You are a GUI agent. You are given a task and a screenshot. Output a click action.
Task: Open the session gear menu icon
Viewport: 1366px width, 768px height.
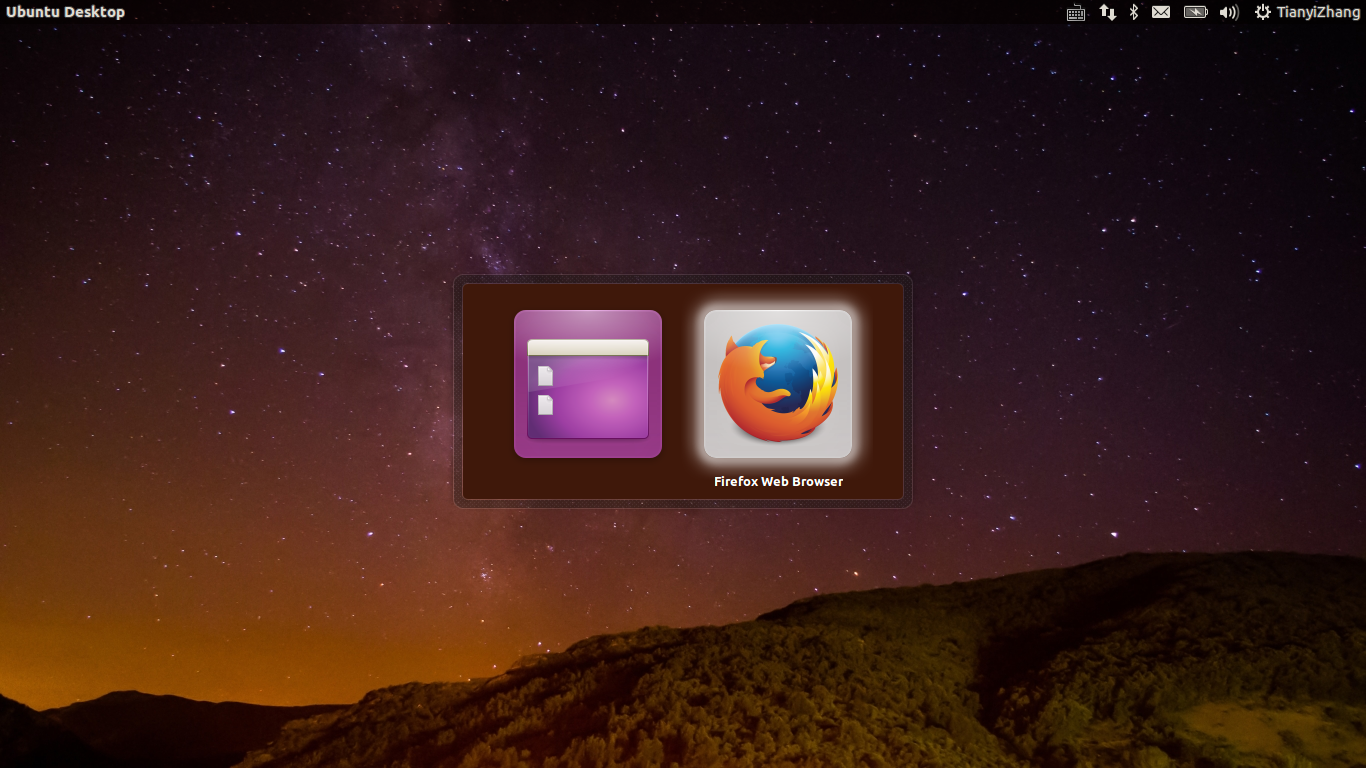[1263, 12]
